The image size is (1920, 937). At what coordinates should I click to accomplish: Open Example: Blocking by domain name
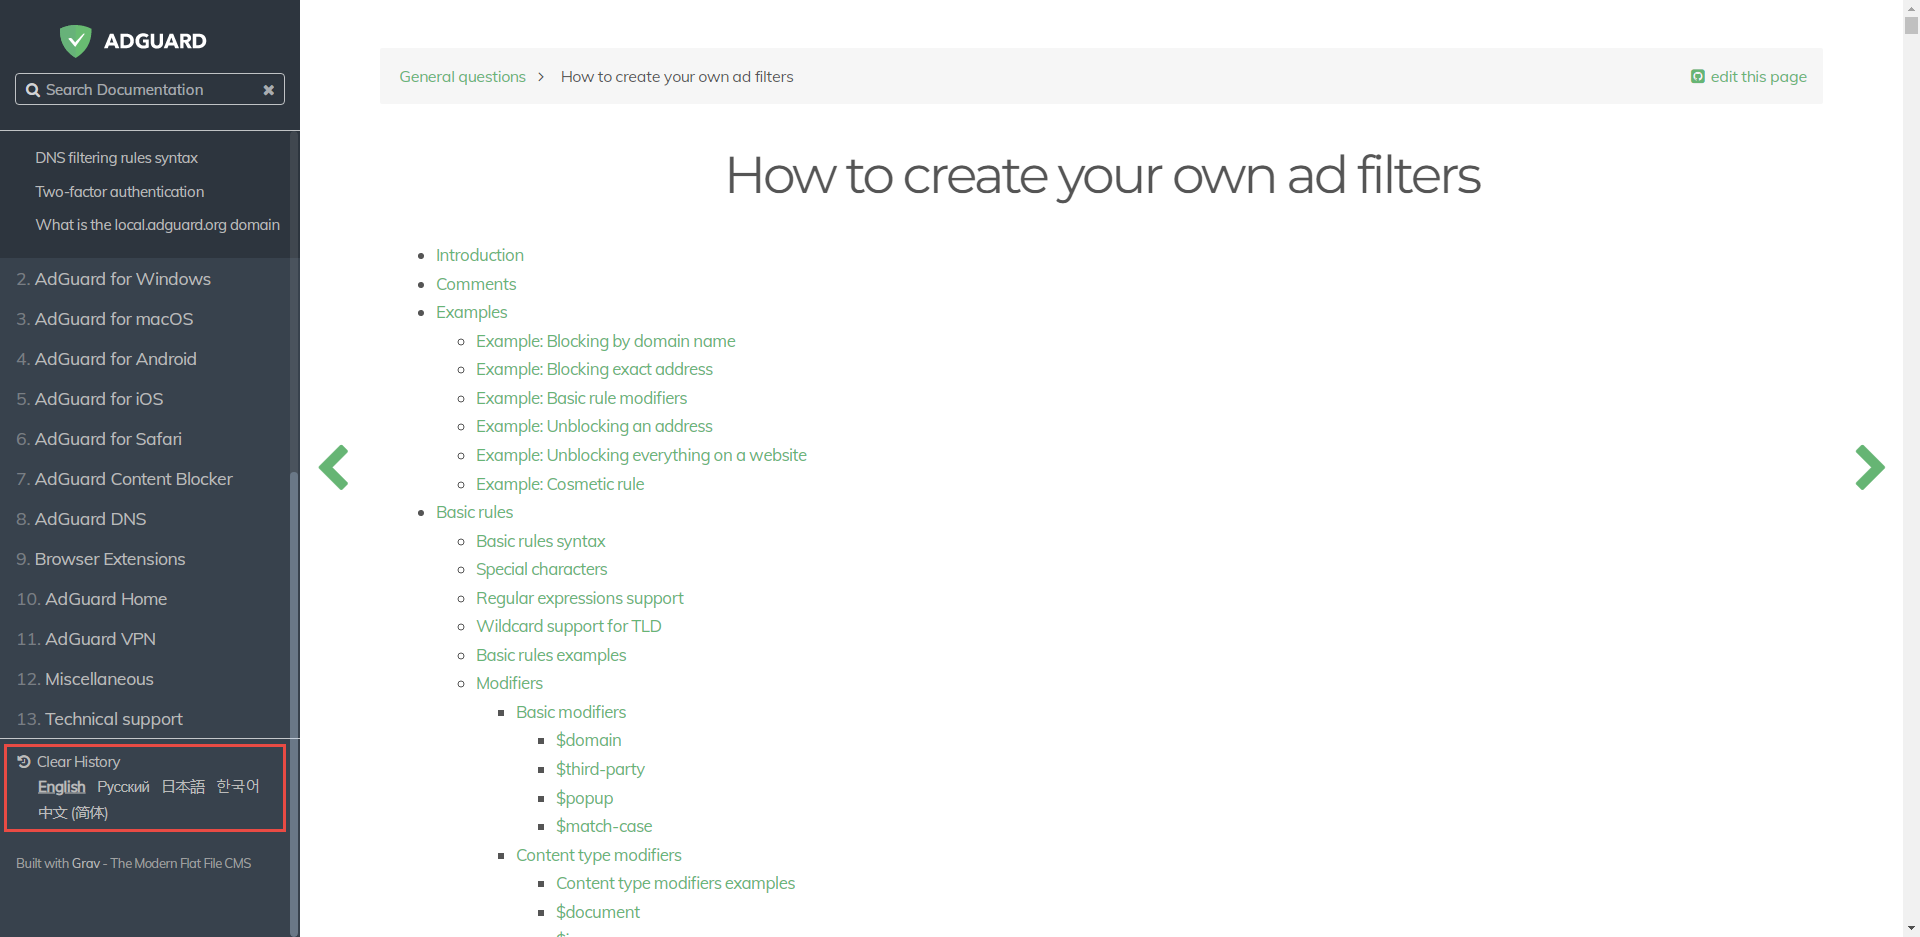pyautogui.click(x=605, y=341)
